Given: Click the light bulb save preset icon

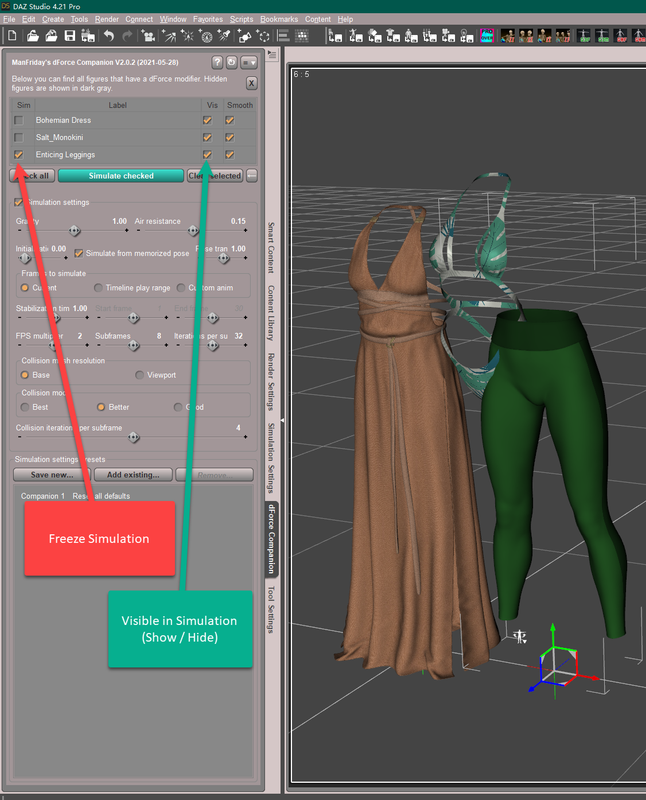Looking at the screenshot, I should [467, 36].
